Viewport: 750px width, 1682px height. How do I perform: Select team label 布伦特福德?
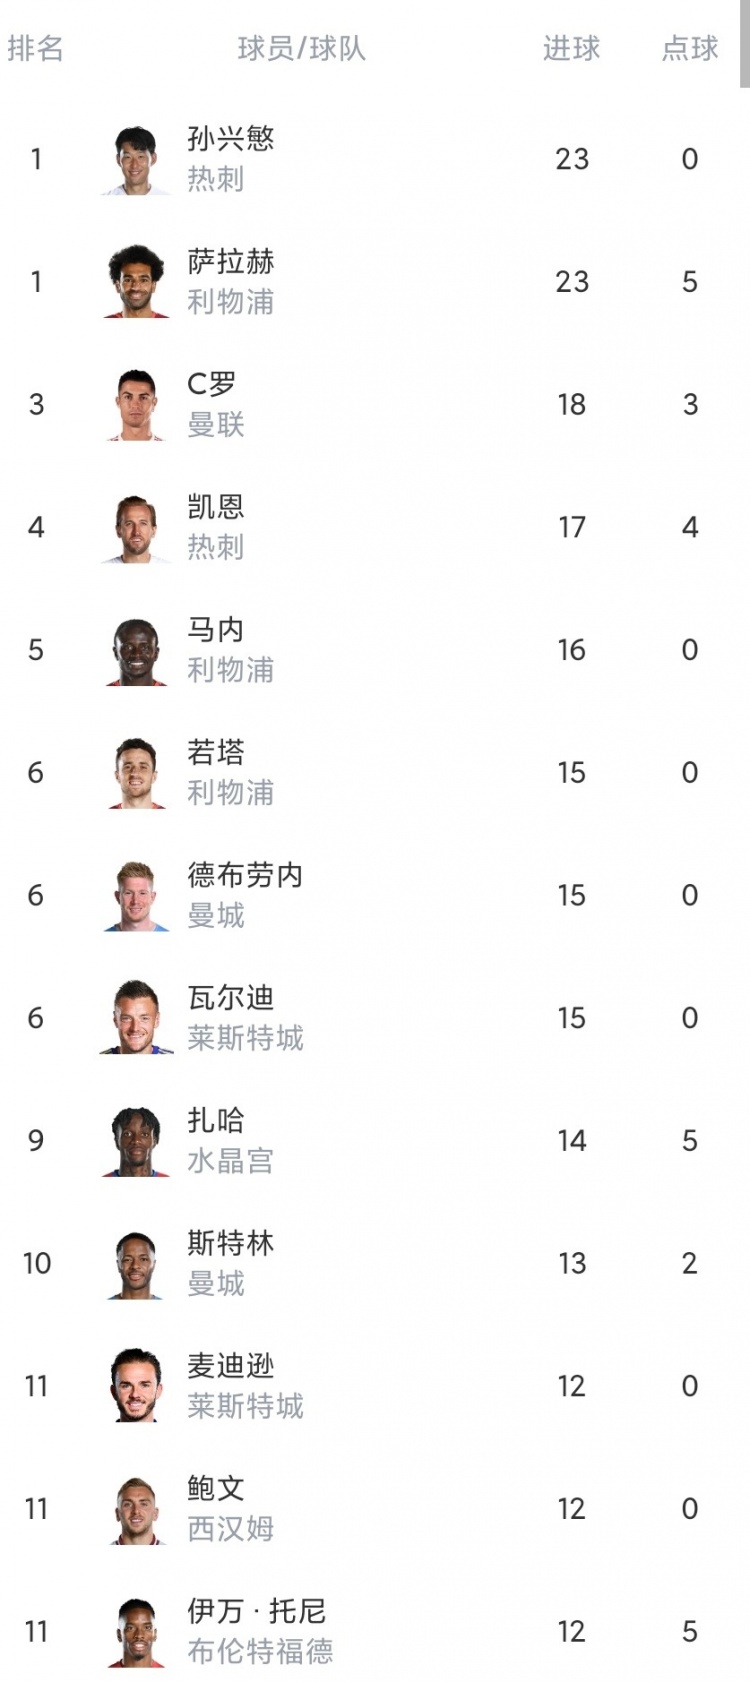click(x=260, y=1651)
